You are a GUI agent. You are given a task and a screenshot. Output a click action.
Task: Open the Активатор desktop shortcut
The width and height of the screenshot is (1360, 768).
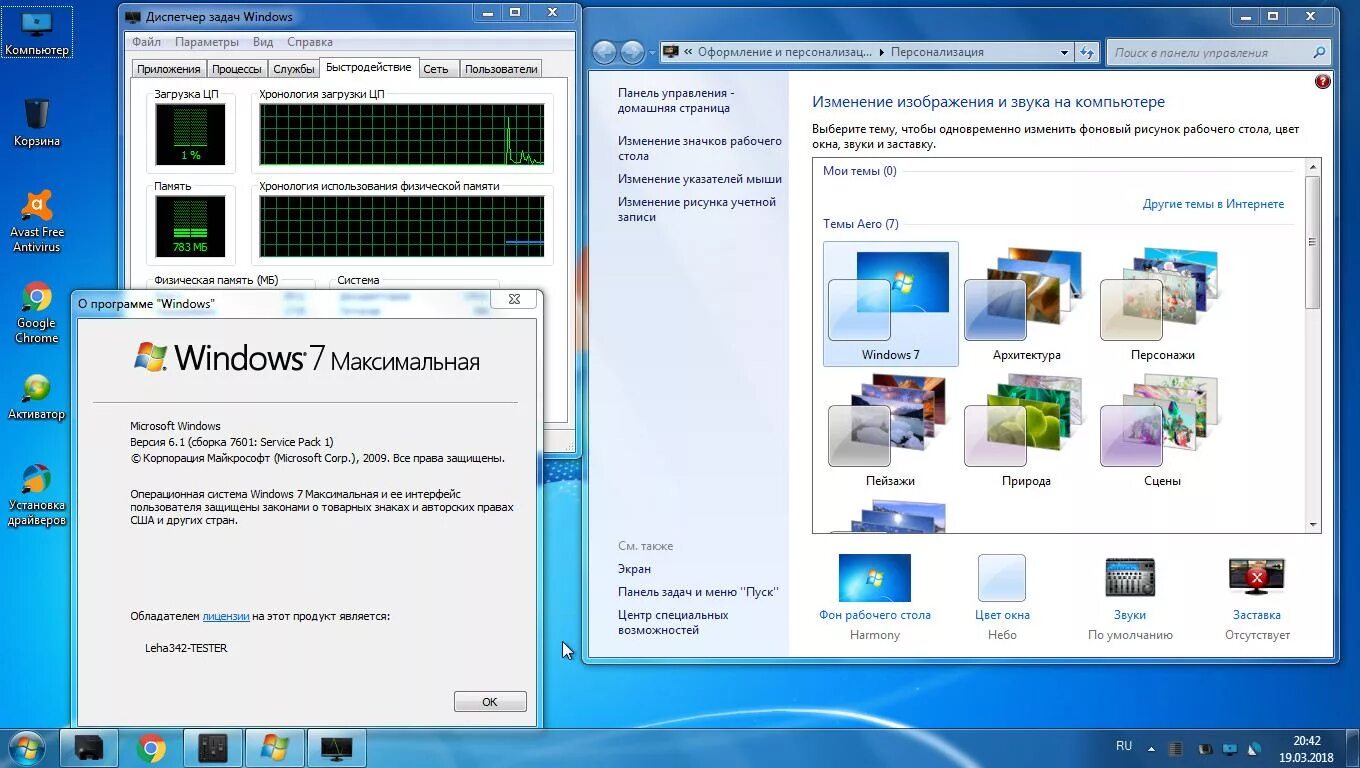pyautogui.click(x=37, y=397)
